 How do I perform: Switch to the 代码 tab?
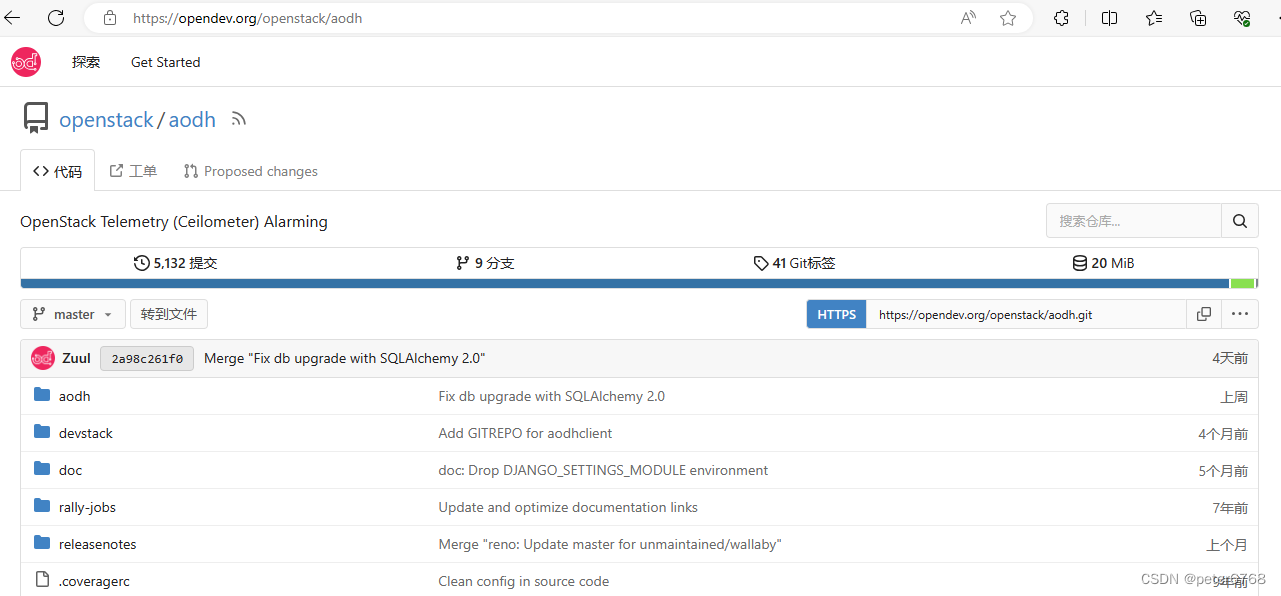coord(58,171)
